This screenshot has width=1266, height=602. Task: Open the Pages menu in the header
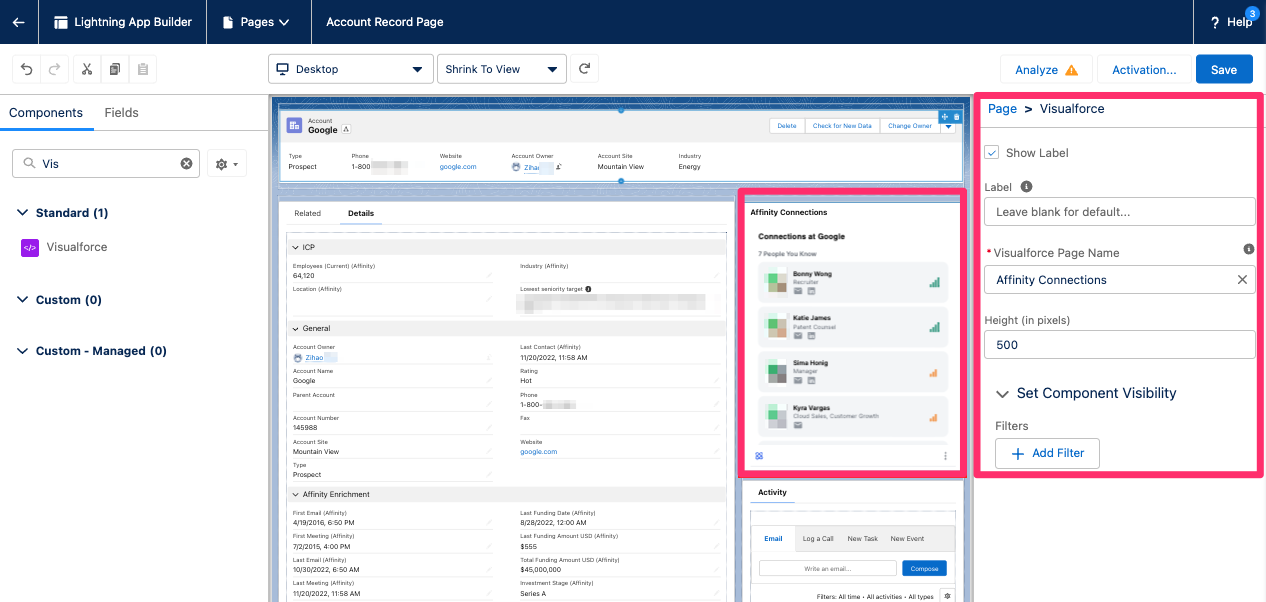click(258, 21)
